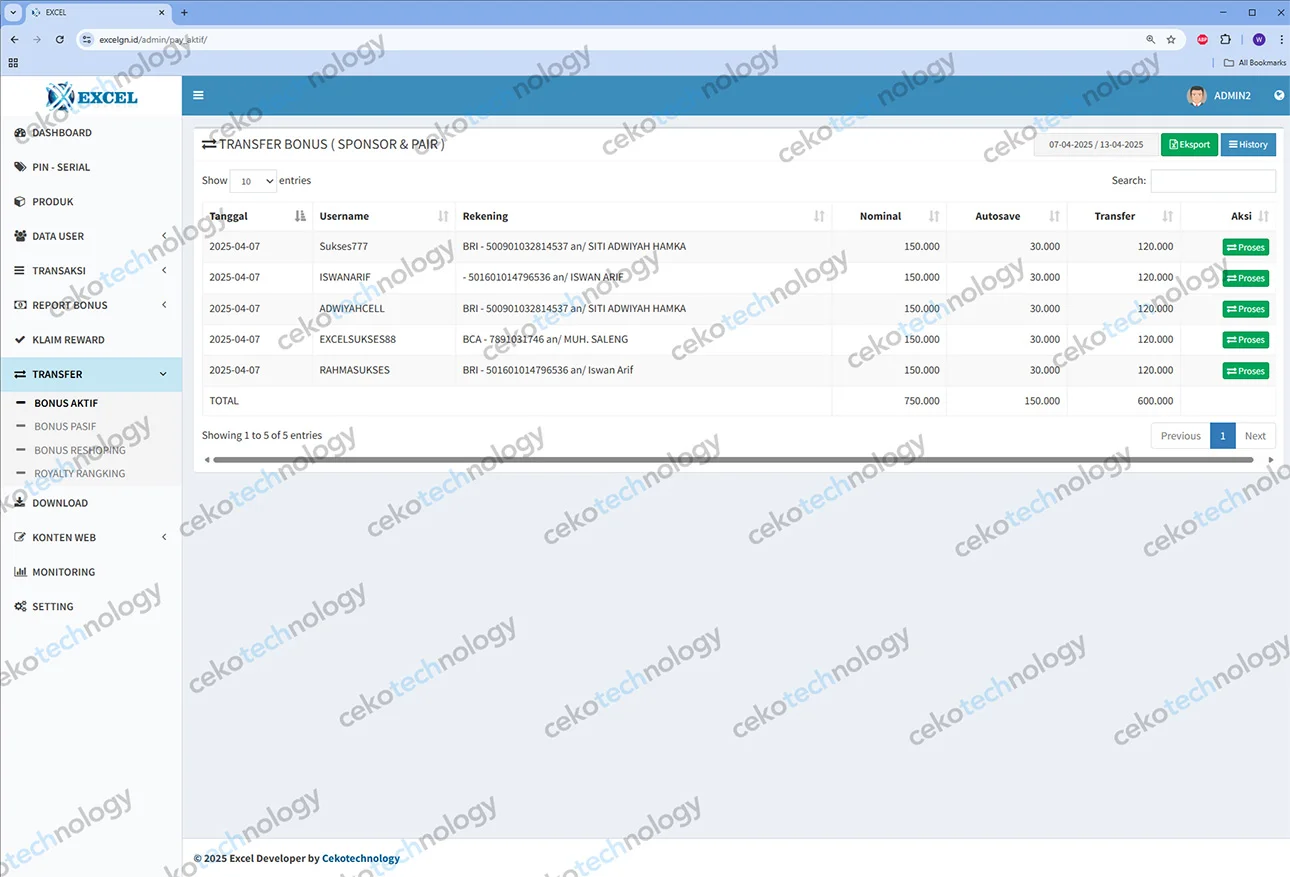Click the Setting gears icon
The image size is (1290, 877).
click(21, 607)
